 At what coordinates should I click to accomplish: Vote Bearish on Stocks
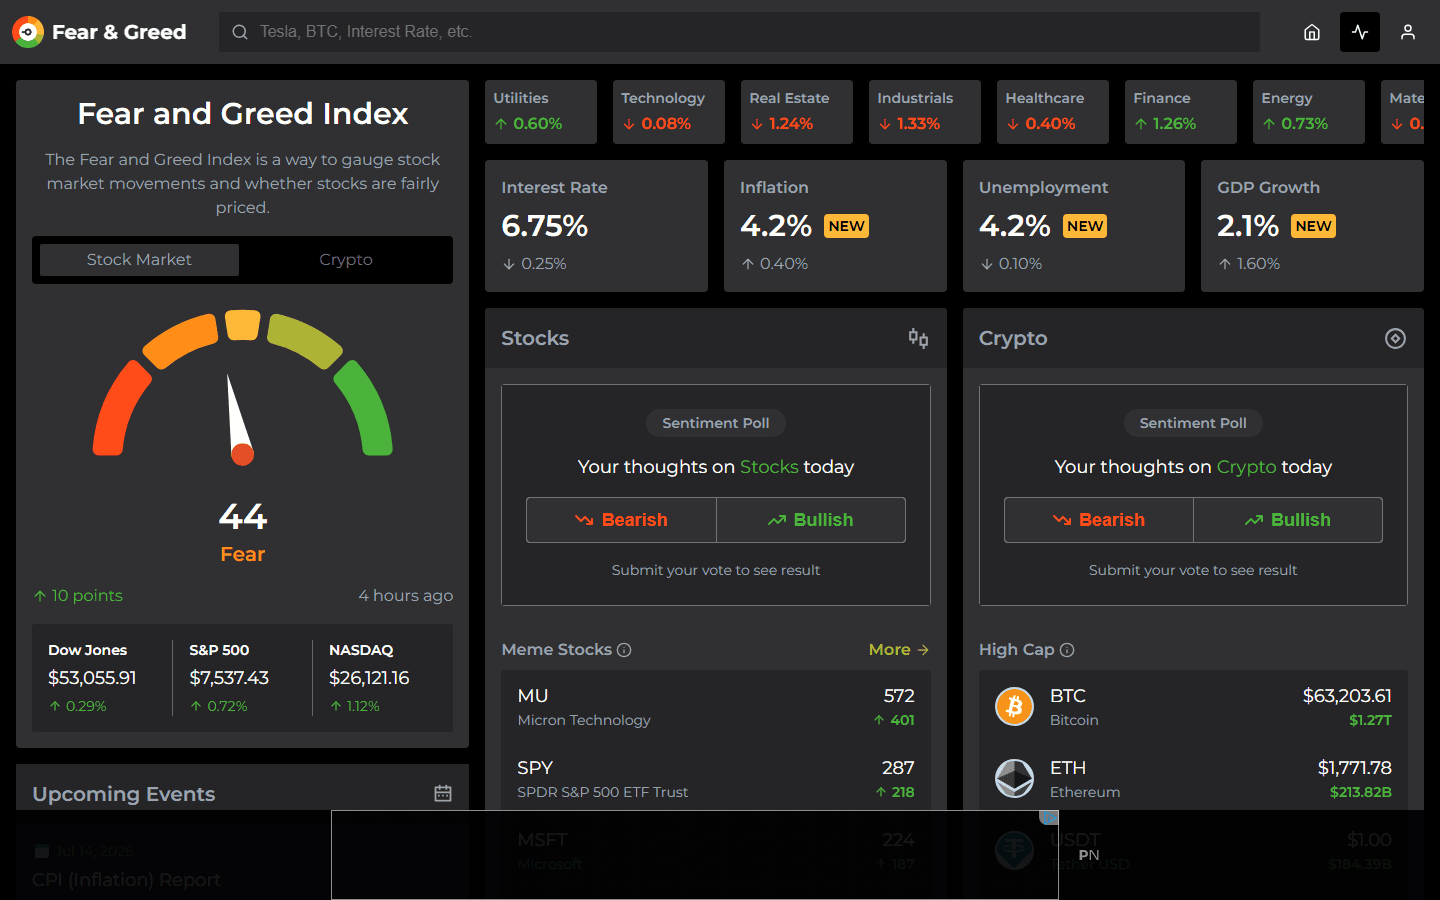(x=621, y=520)
